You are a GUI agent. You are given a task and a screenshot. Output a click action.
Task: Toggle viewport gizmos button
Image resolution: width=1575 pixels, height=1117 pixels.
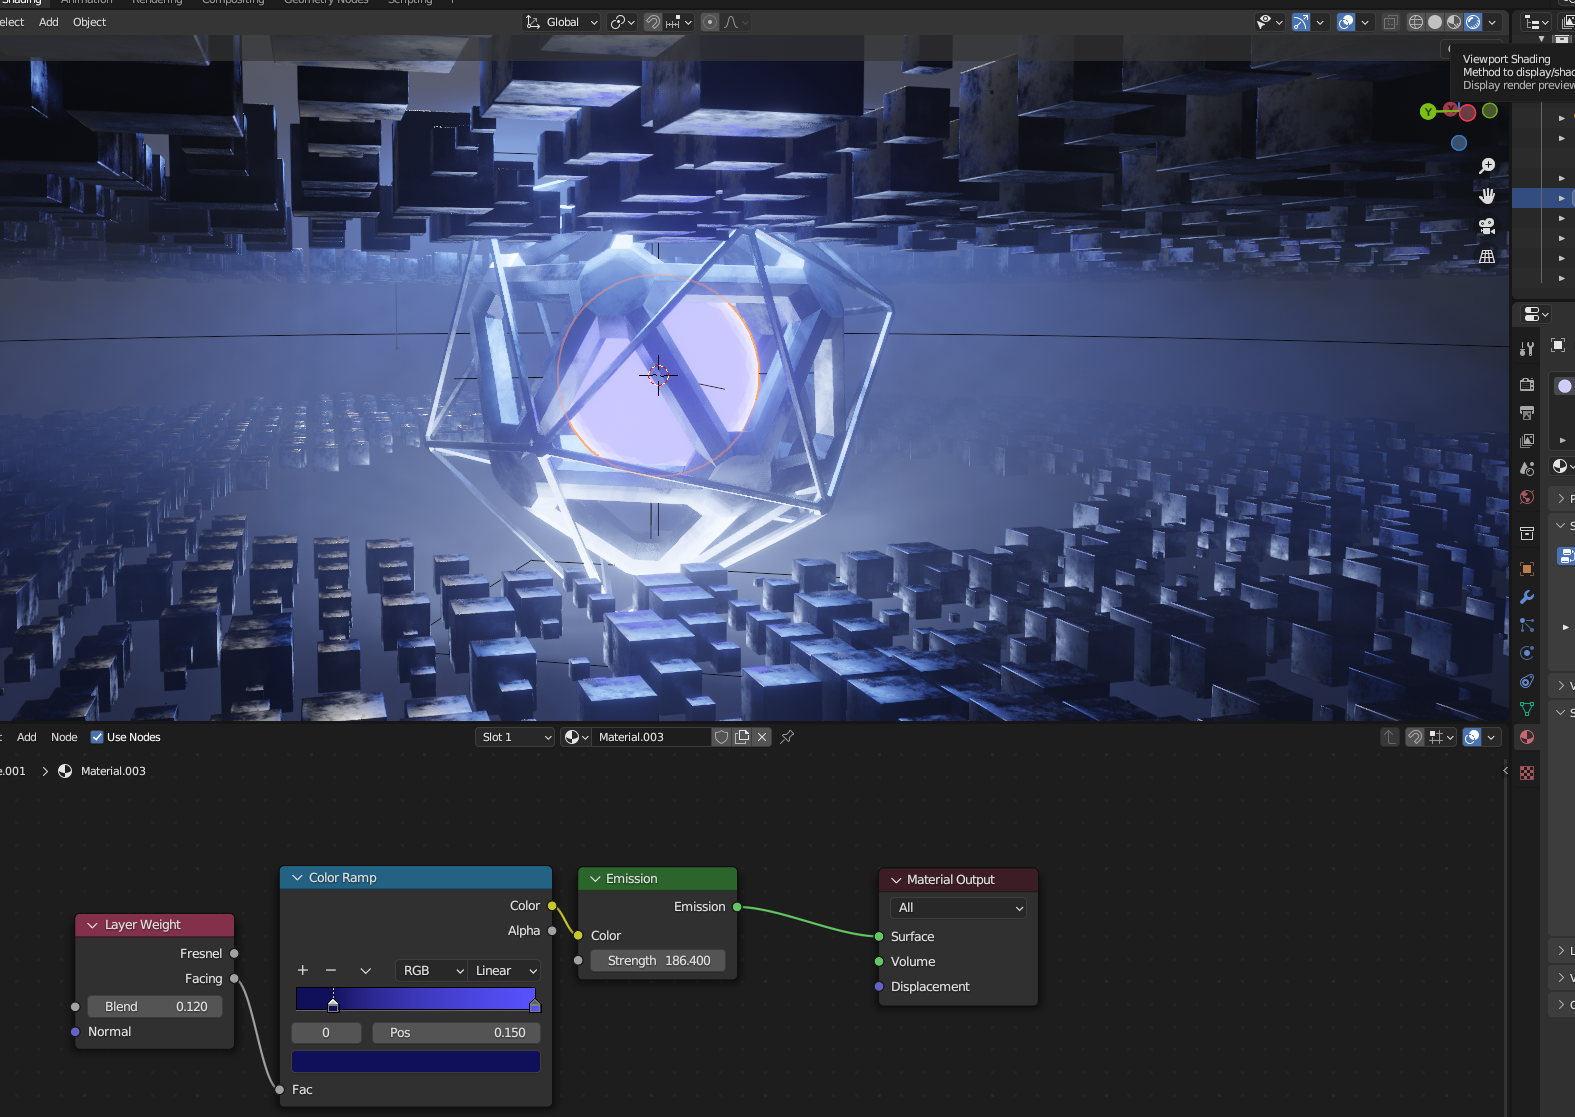(x=1300, y=22)
